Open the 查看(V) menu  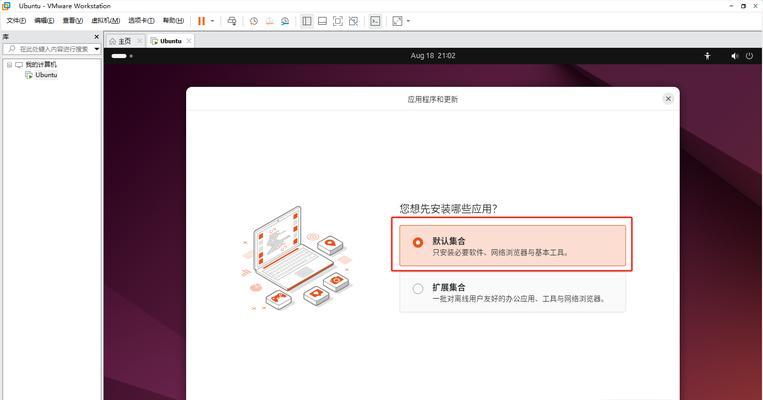(x=73, y=20)
